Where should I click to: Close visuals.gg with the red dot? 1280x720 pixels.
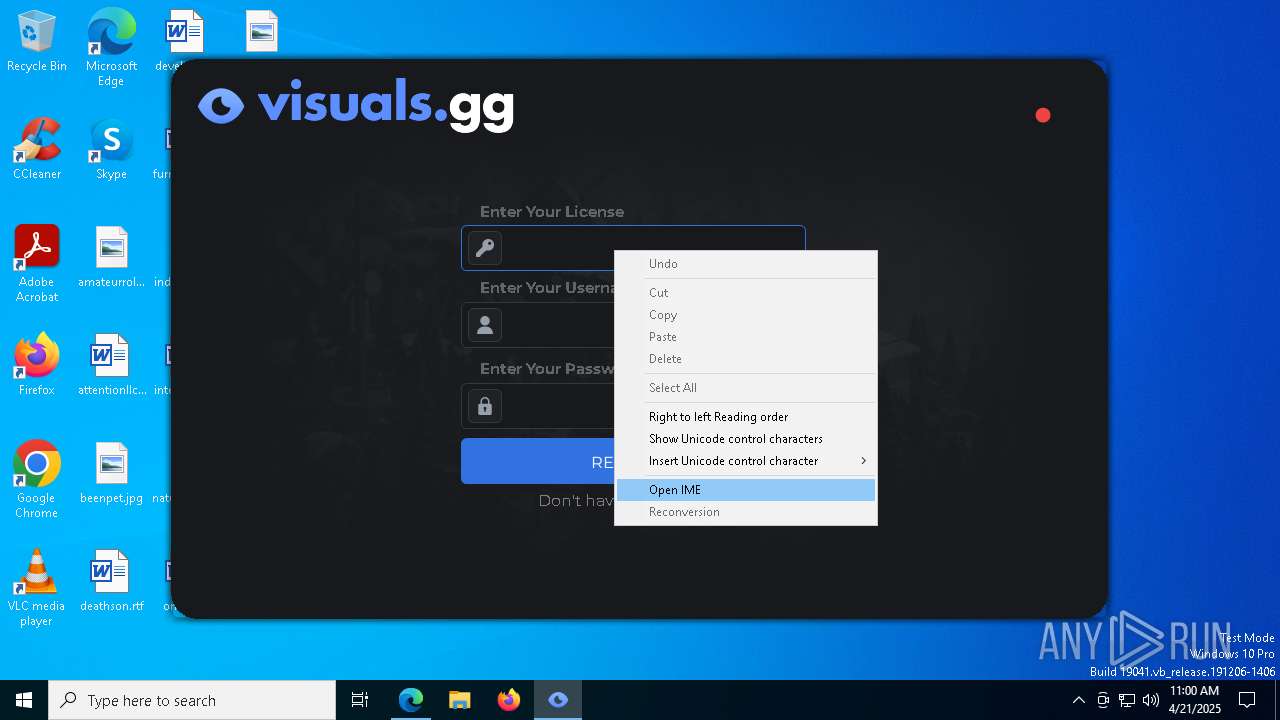click(x=1043, y=115)
